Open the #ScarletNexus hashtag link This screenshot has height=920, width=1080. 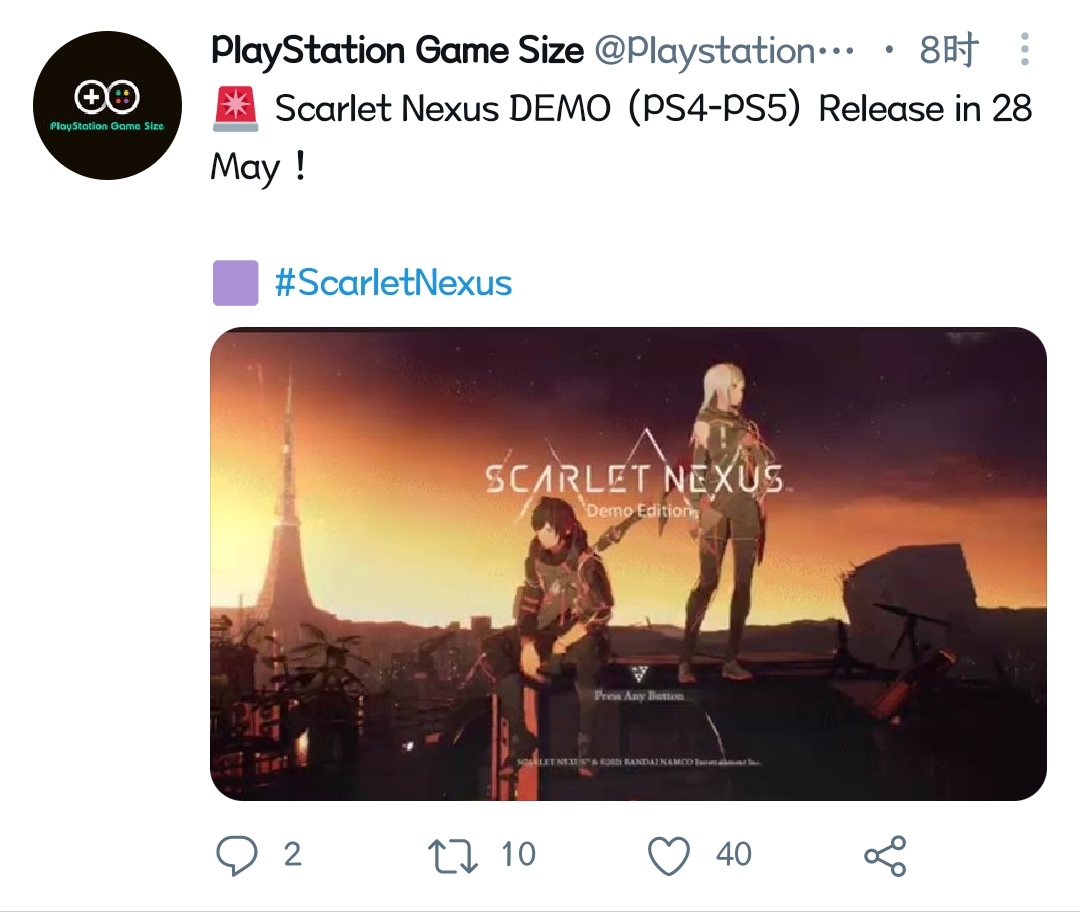coord(393,283)
